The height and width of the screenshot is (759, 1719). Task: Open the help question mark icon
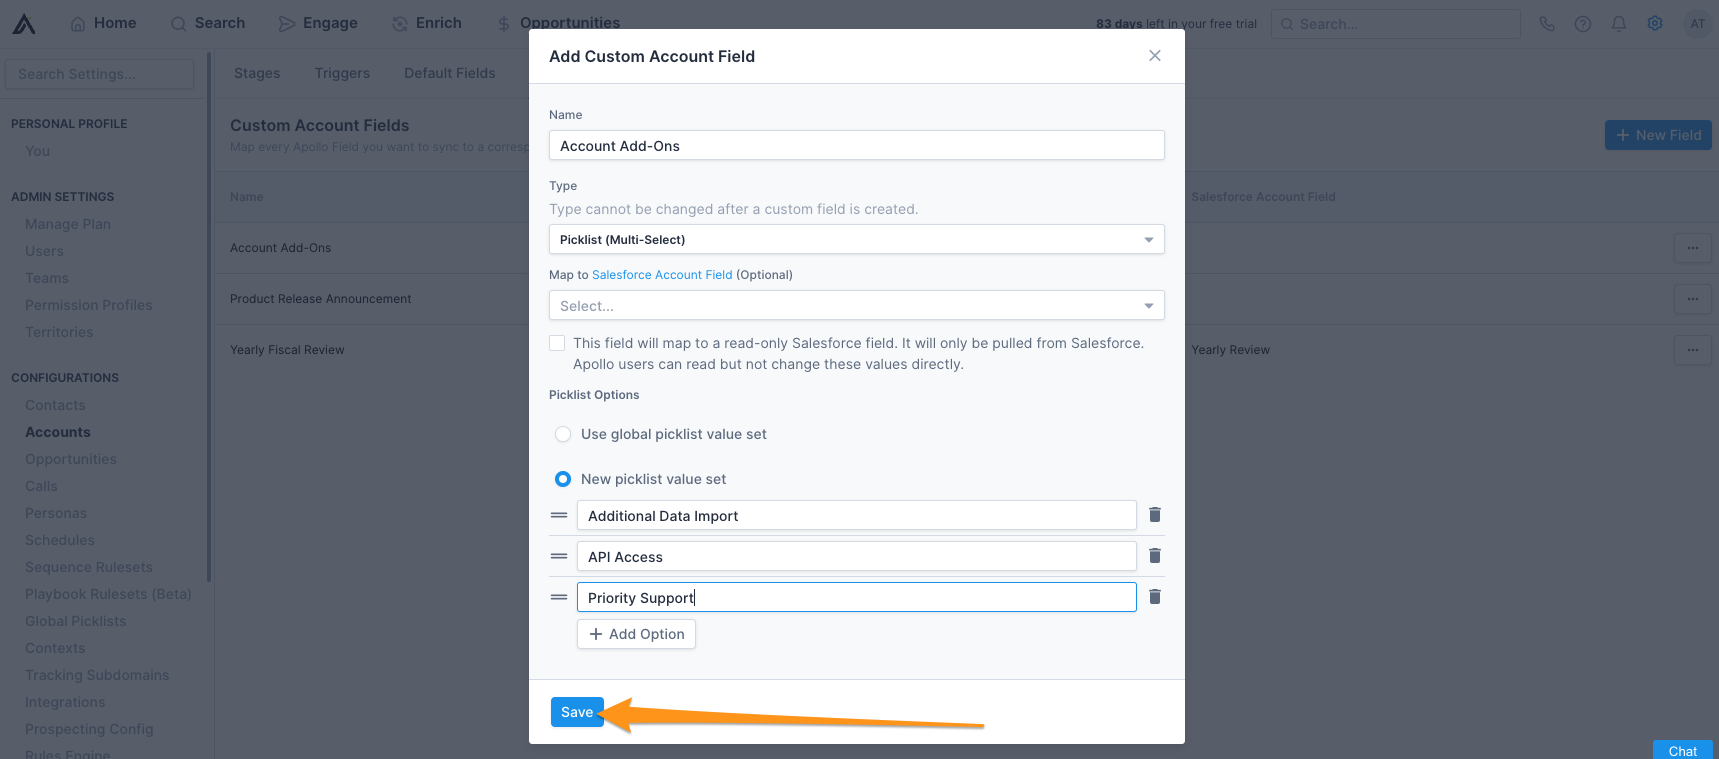click(1583, 23)
